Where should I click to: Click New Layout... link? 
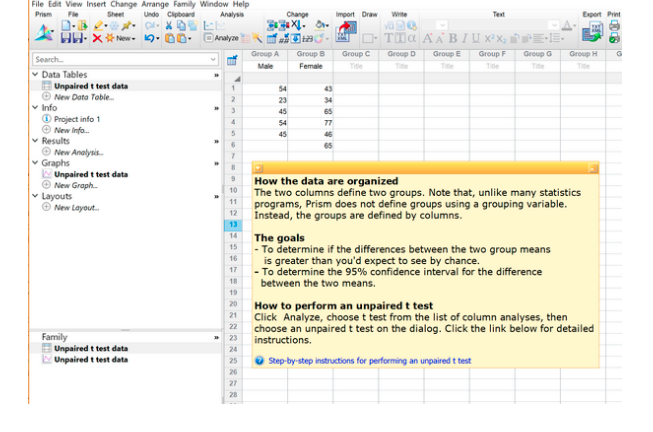[x=77, y=207]
